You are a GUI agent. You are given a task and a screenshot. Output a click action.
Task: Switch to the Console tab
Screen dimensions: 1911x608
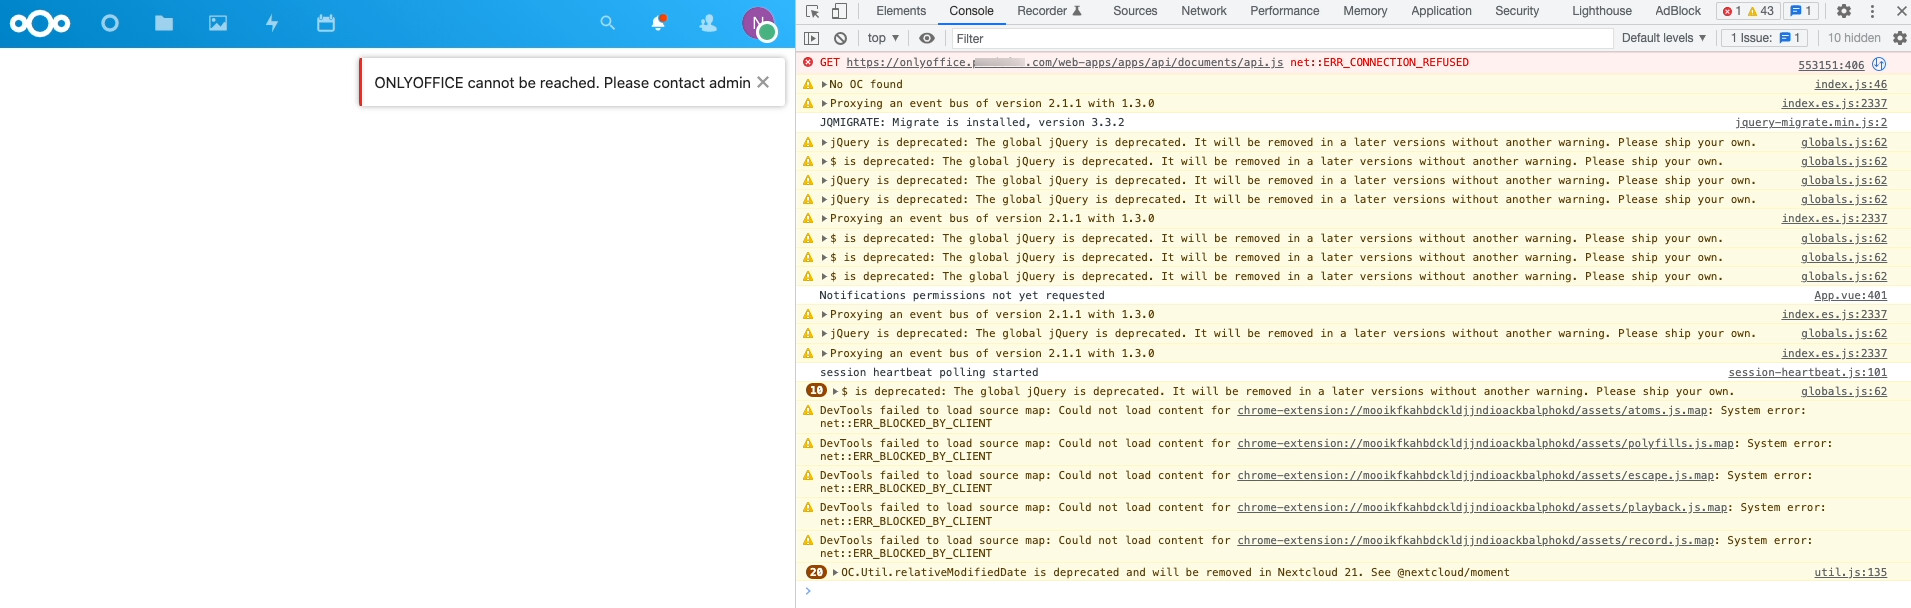971,11
